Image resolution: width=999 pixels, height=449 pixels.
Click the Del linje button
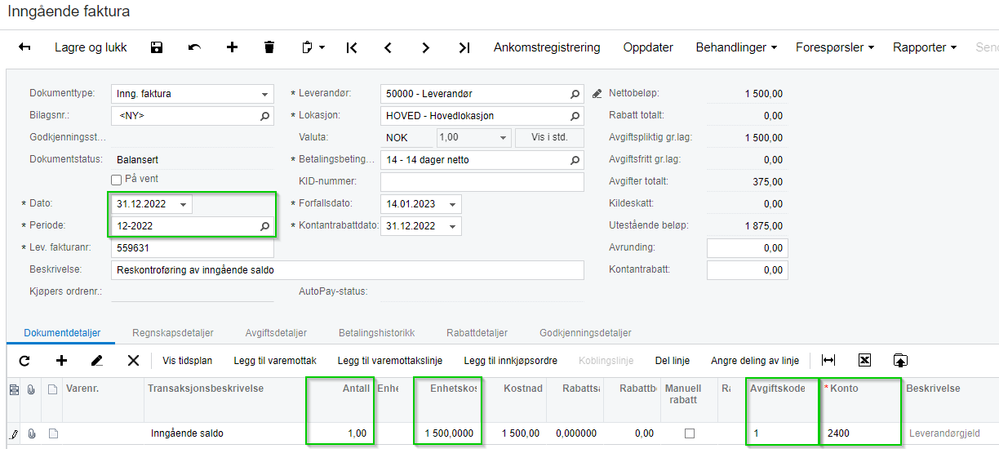coord(672,361)
